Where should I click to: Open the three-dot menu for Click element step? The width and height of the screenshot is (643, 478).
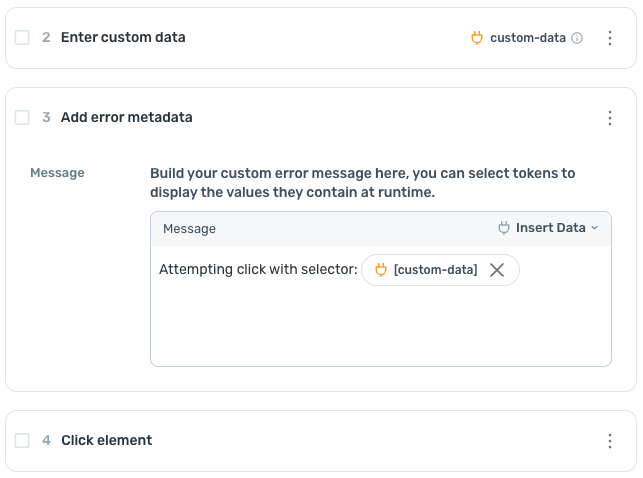pyautogui.click(x=610, y=441)
